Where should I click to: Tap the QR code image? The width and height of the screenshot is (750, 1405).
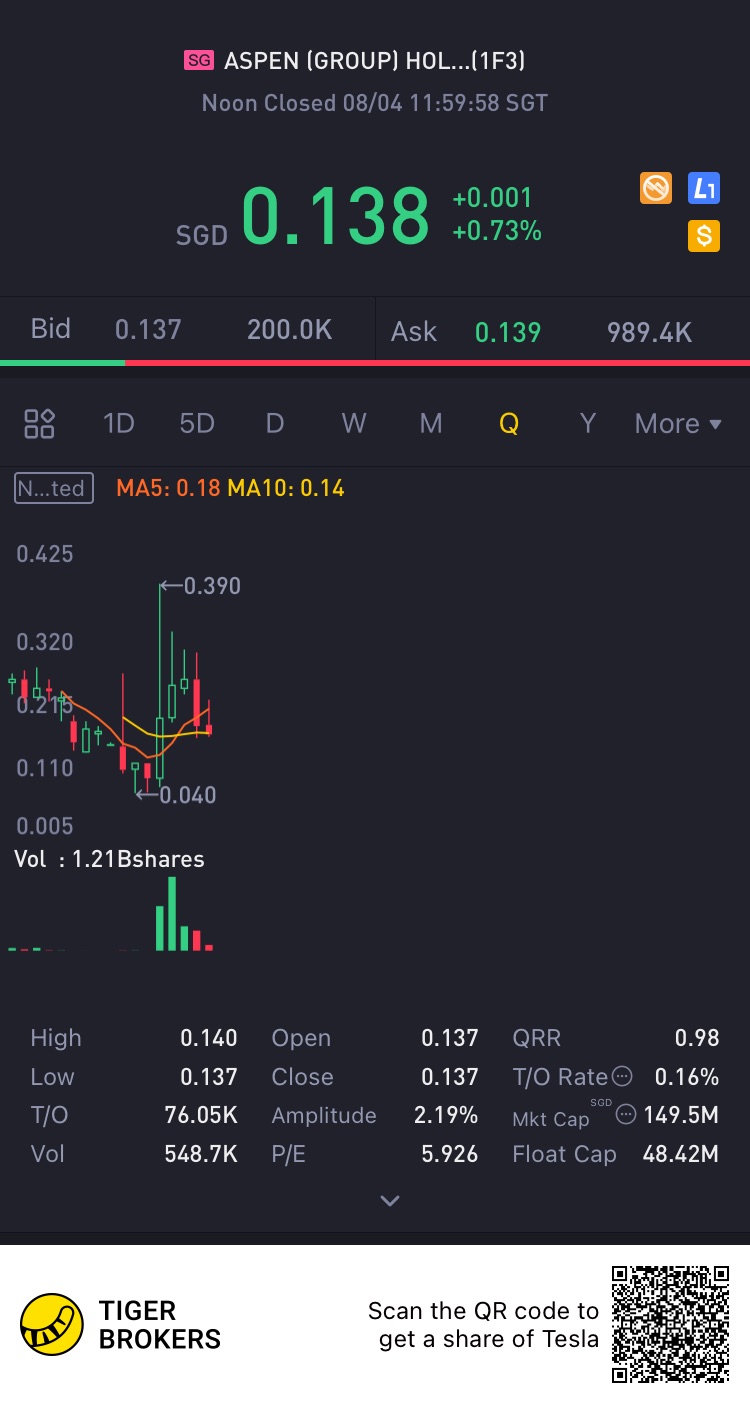(670, 1324)
